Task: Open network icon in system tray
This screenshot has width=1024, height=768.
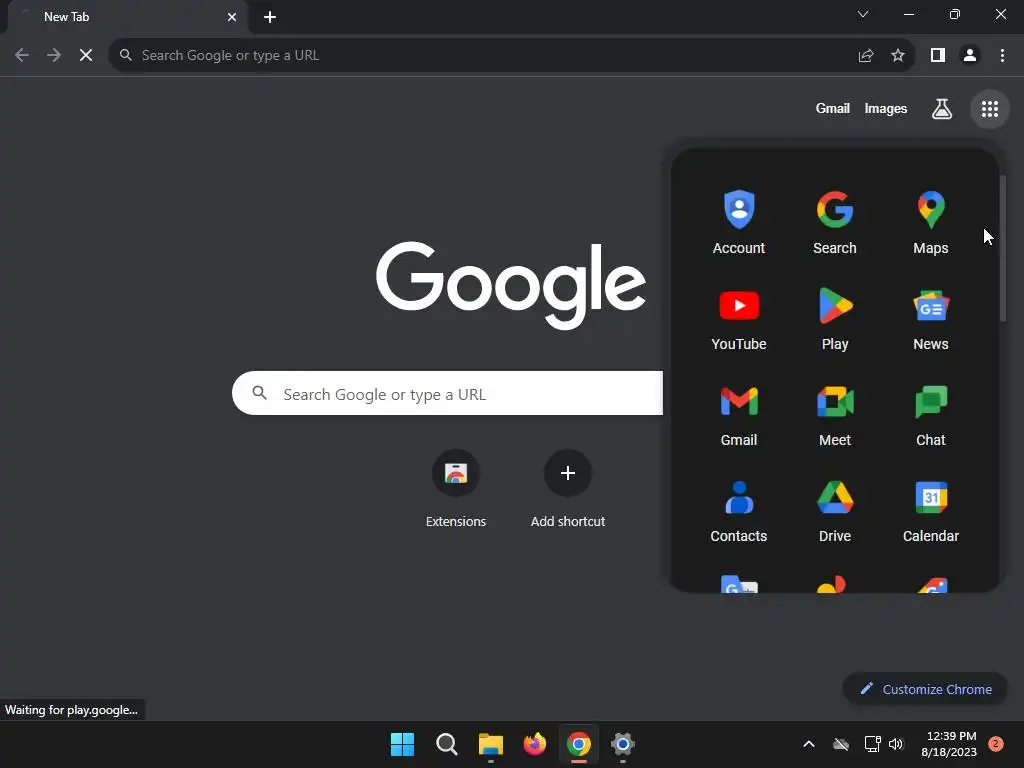Action: [872, 744]
